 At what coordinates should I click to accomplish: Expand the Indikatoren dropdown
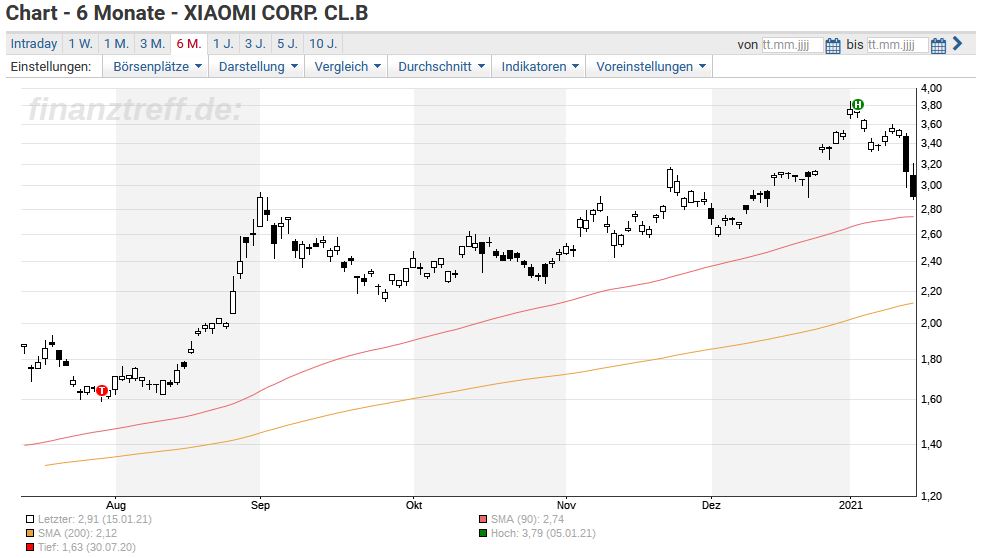(x=539, y=66)
